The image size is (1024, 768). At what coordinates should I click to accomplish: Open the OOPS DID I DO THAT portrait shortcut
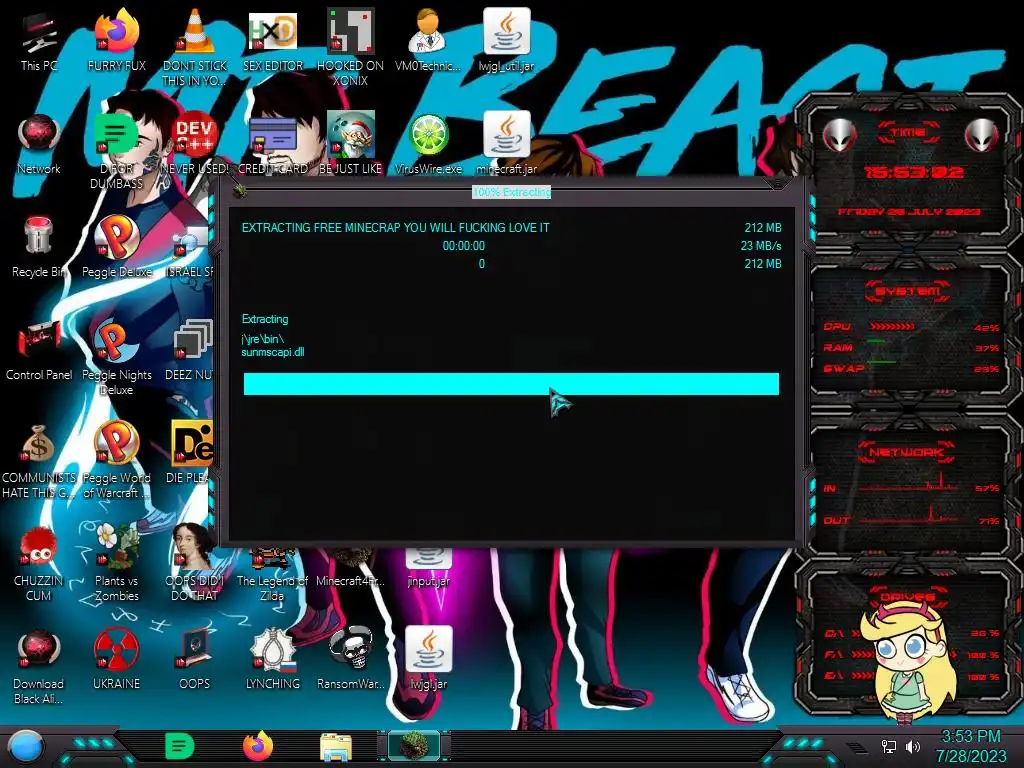coord(195,563)
